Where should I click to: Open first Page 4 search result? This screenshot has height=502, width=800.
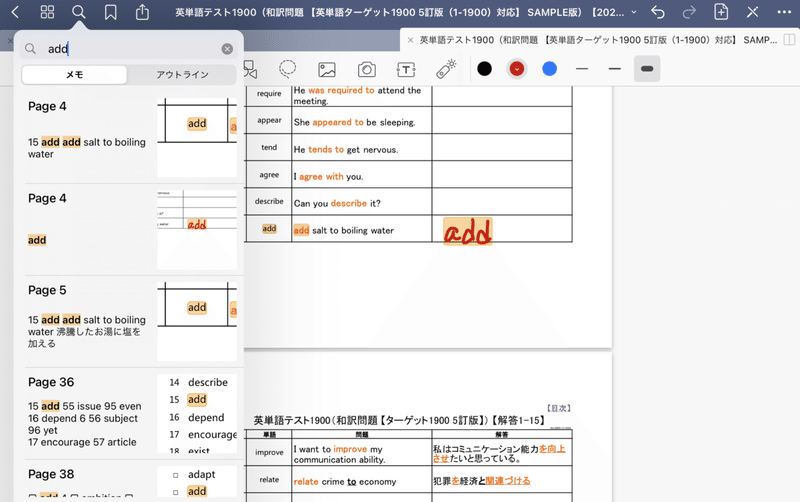click(131, 138)
